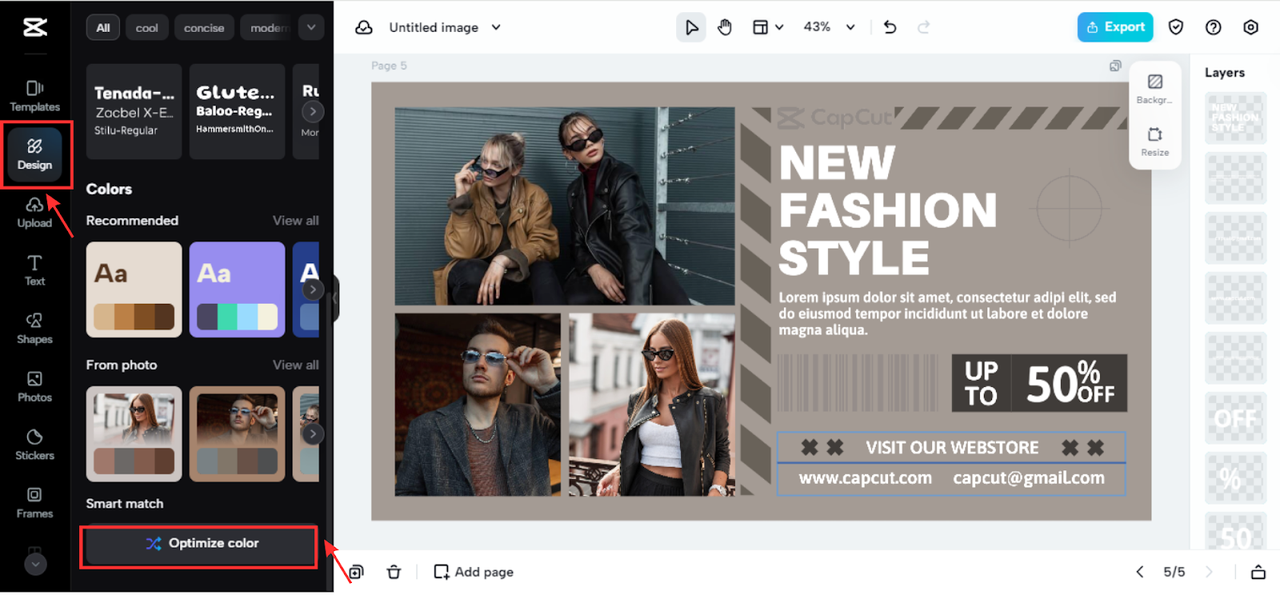
Task: Apply the brown recommended color palette
Action: click(134, 289)
